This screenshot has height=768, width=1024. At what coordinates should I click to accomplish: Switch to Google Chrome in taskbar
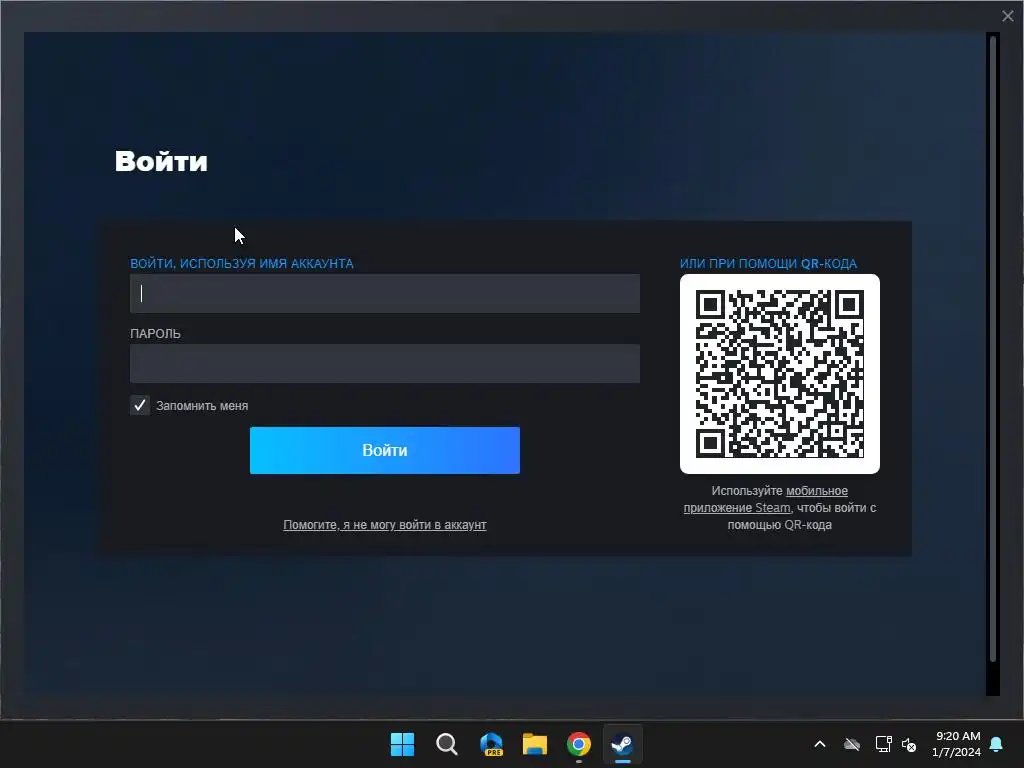(x=579, y=744)
